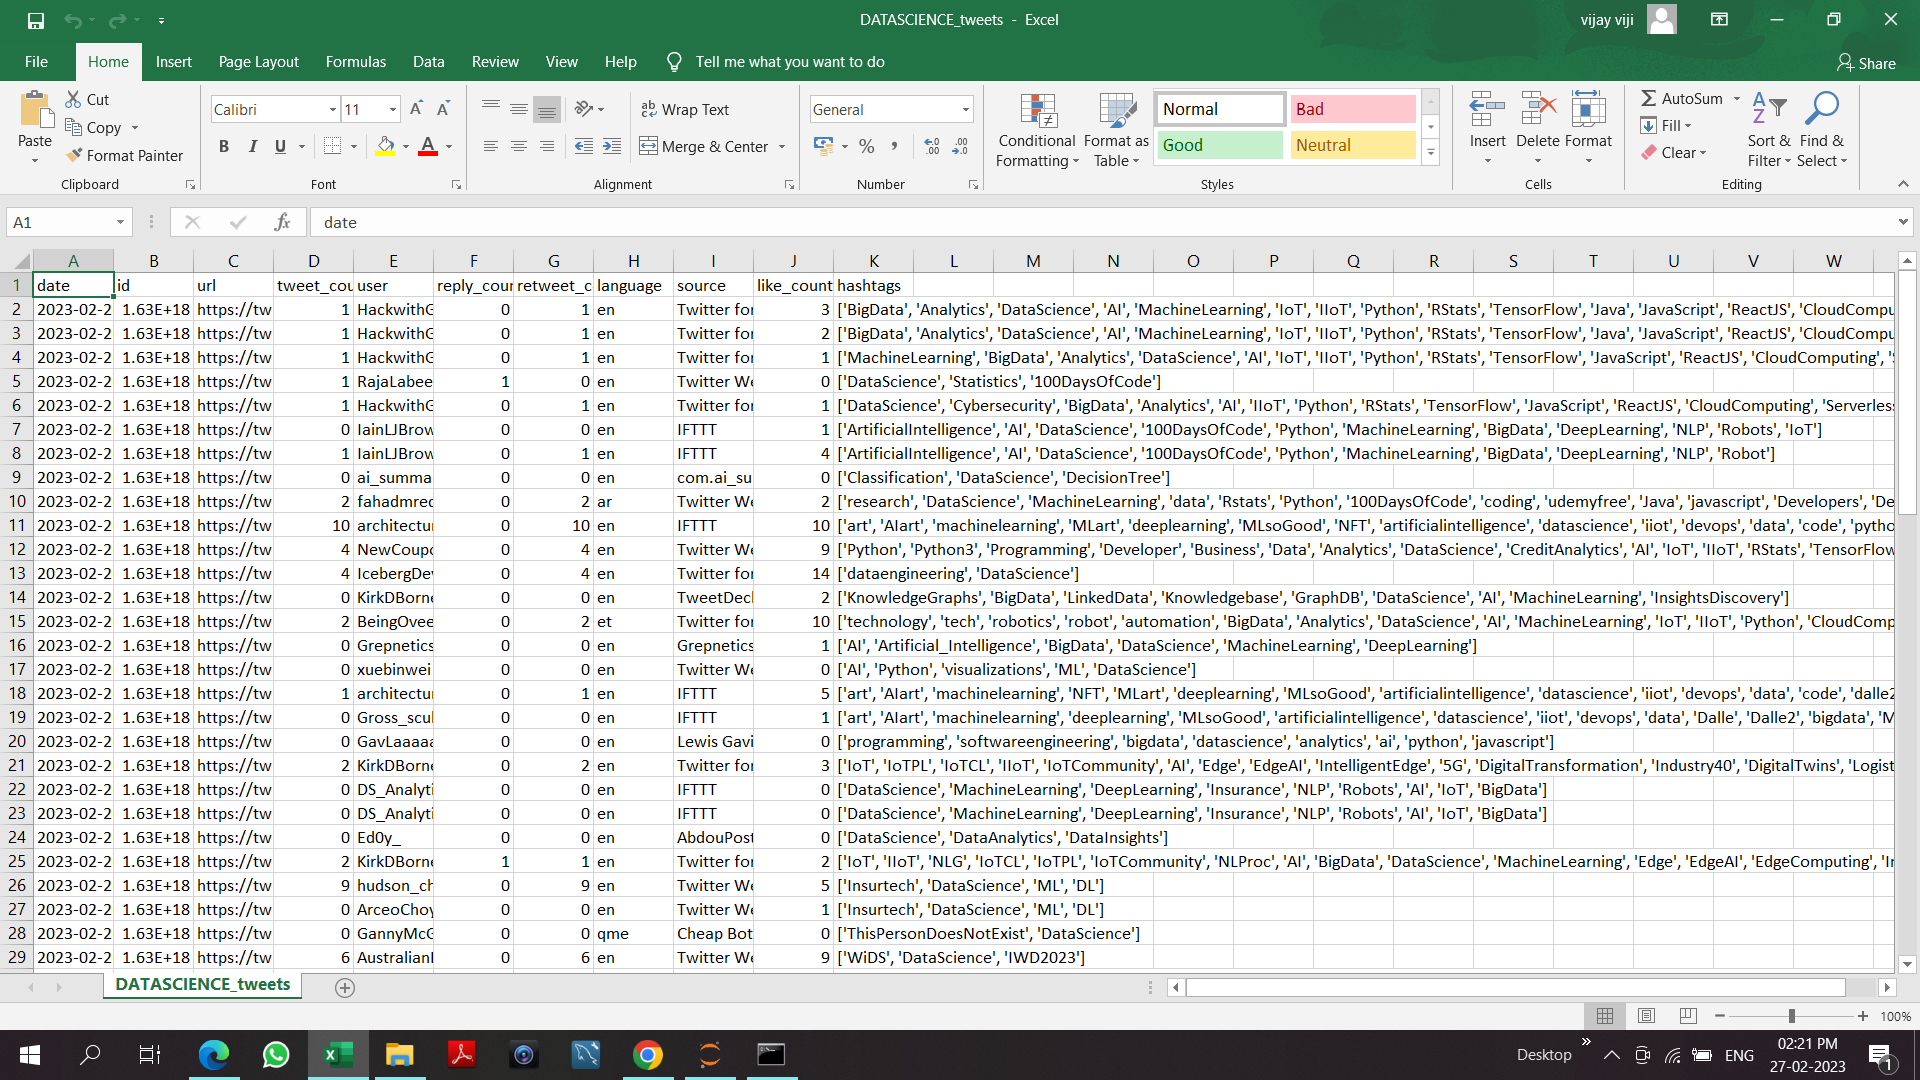Expand the Merge & Center dropdown
1920x1080 pixels.
pyautogui.click(x=781, y=146)
